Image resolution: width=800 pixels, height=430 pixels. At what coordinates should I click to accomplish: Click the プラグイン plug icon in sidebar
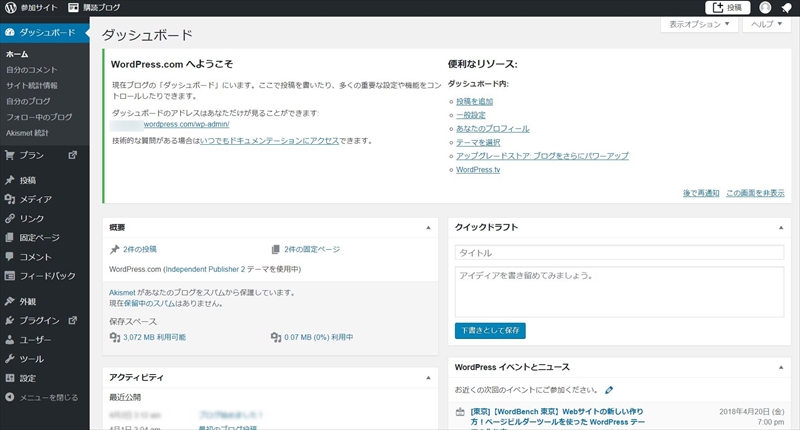[9, 320]
